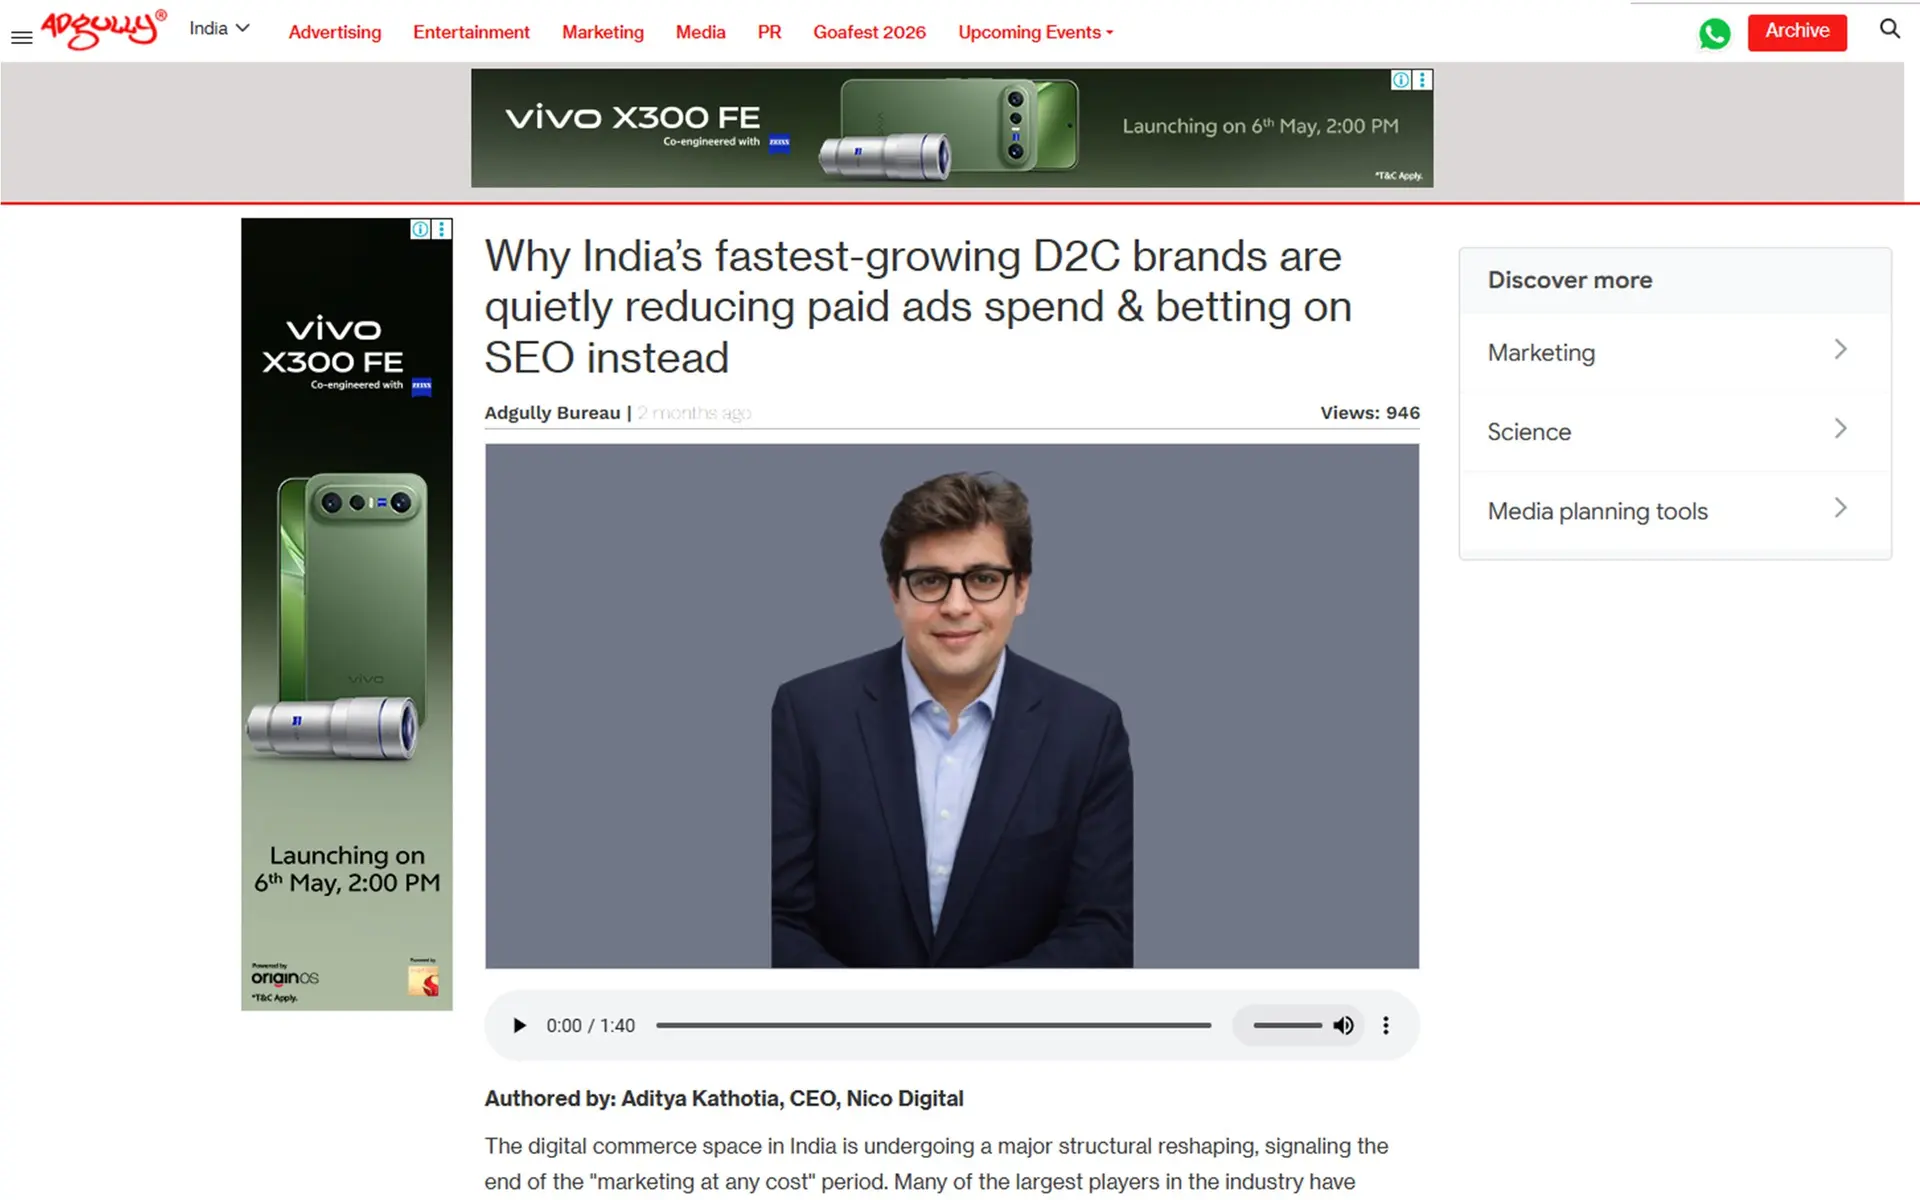Click 'Authored by: Aditya Kathotia' line
Image resolution: width=1920 pixels, height=1200 pixels.
724,1098
